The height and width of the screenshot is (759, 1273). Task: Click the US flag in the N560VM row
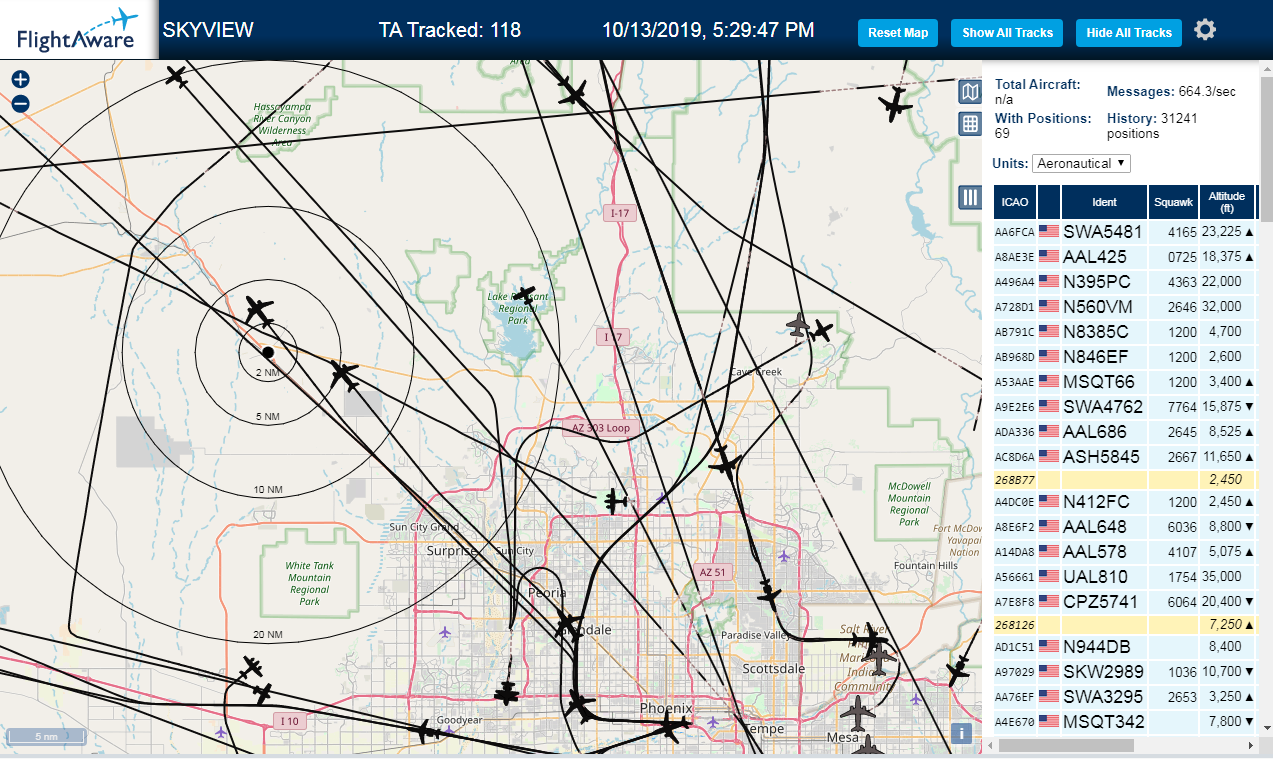pos(1049,306)
